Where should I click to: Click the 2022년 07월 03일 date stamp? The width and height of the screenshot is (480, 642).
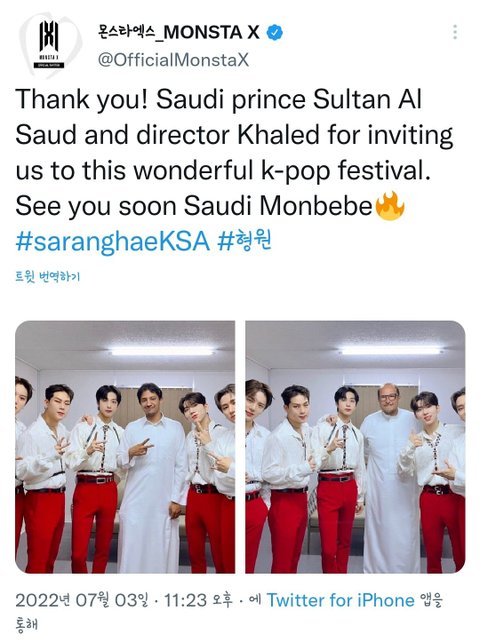point(82,600)
